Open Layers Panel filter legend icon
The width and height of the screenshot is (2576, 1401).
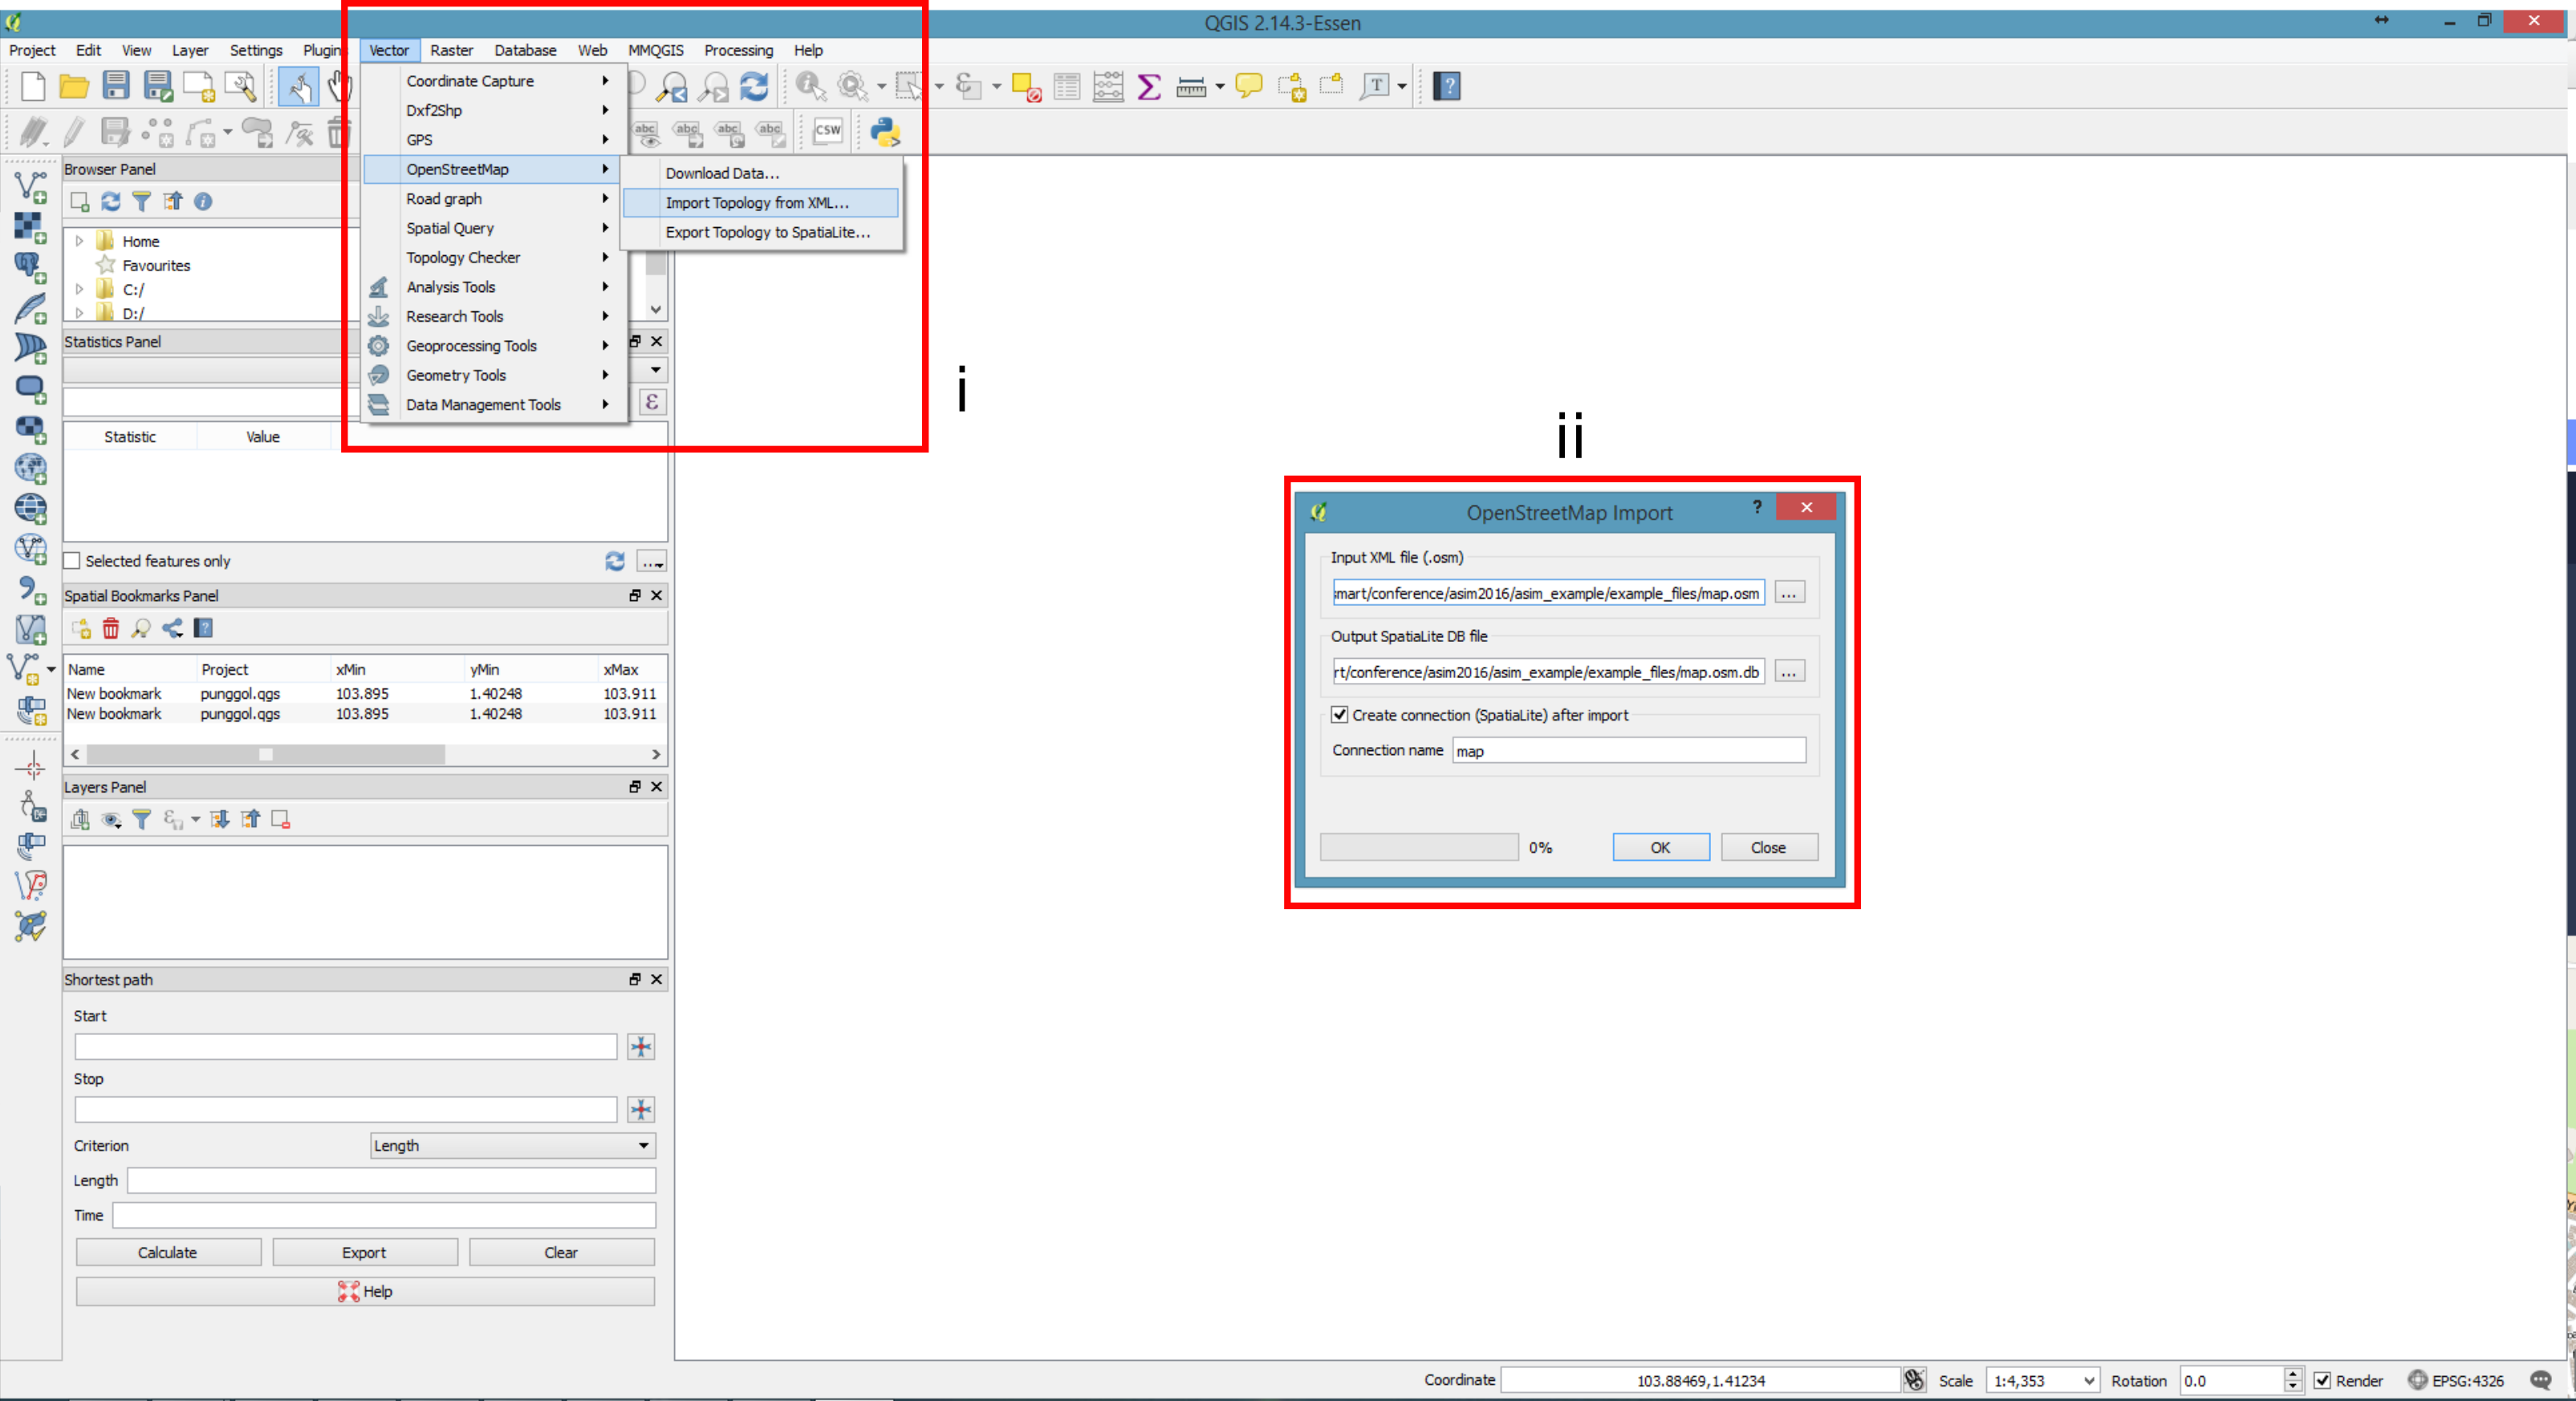(x=142, y=820)
